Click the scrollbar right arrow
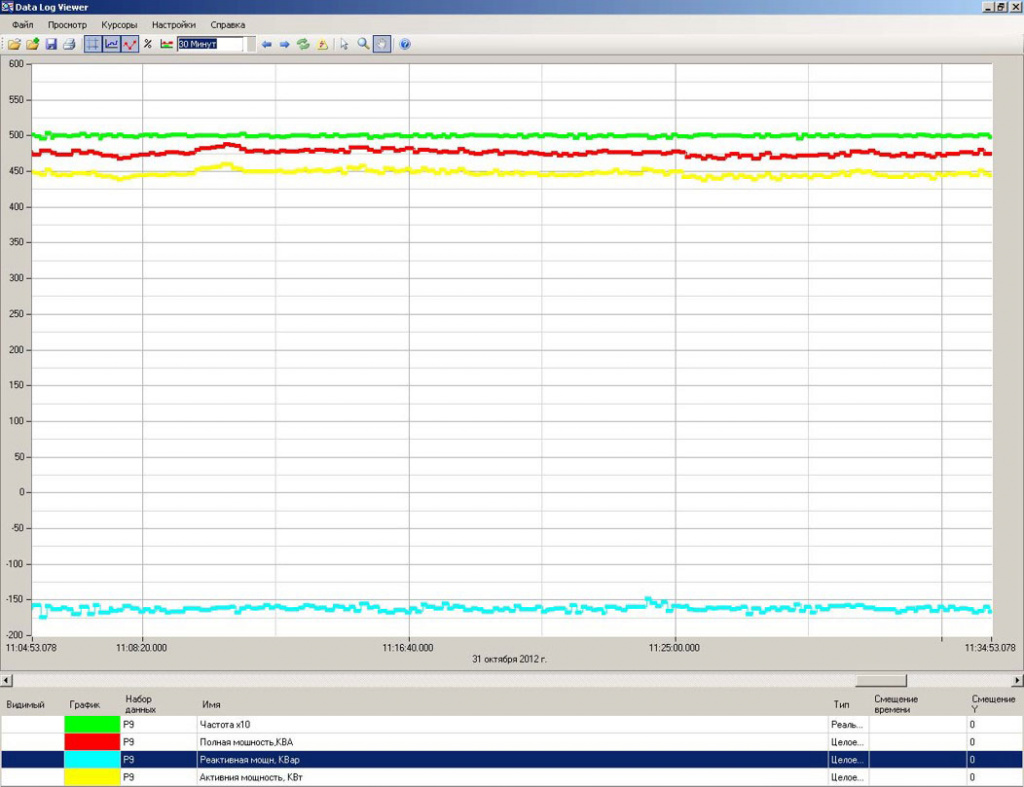This screenshot has width=1024, height=787. pos(1017,681)
